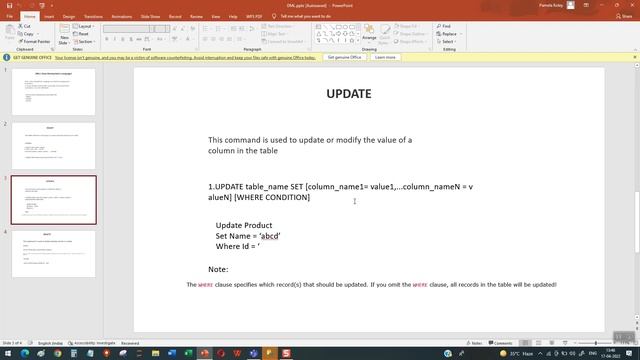Open the Section dropdown
Screen dimensions: 640x360
tap(84, 42)
